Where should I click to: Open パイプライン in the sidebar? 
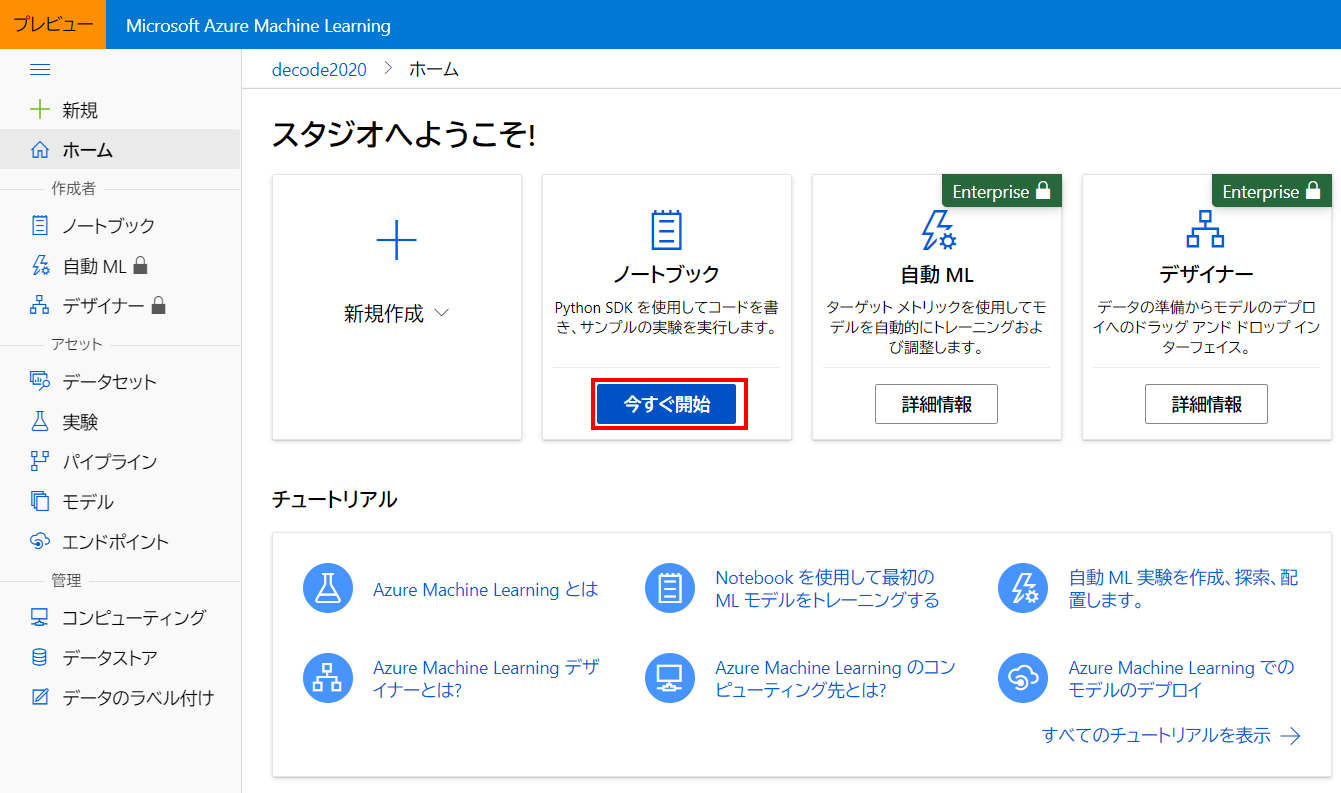click(x=120, y=461)
